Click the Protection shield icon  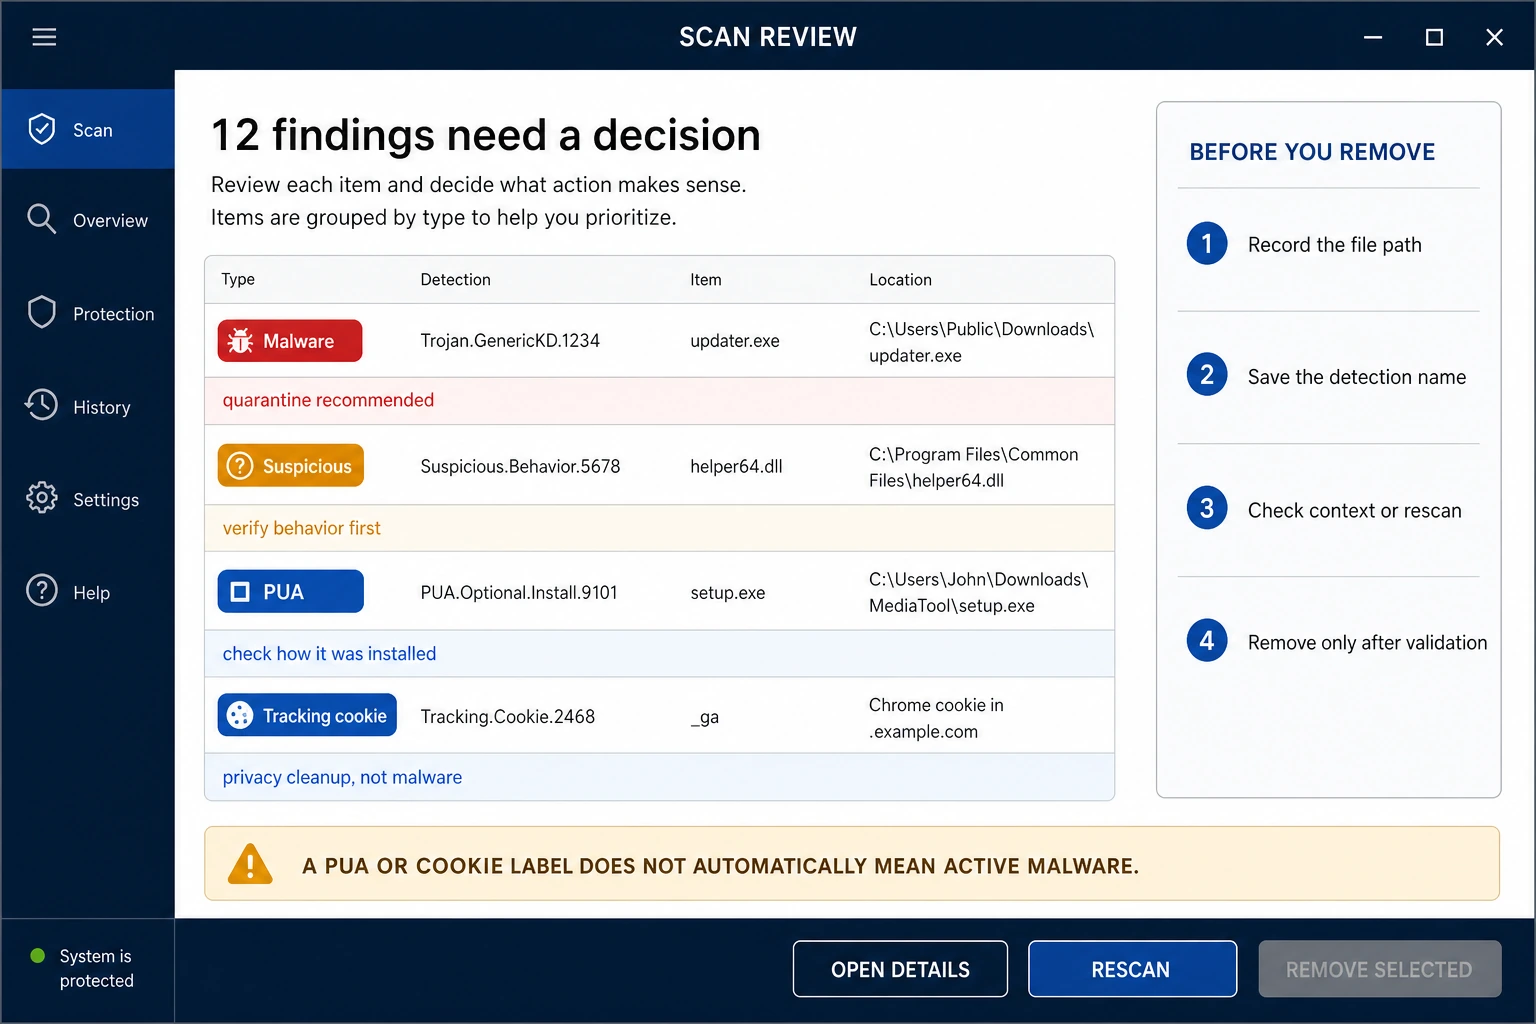click(41, 312)
